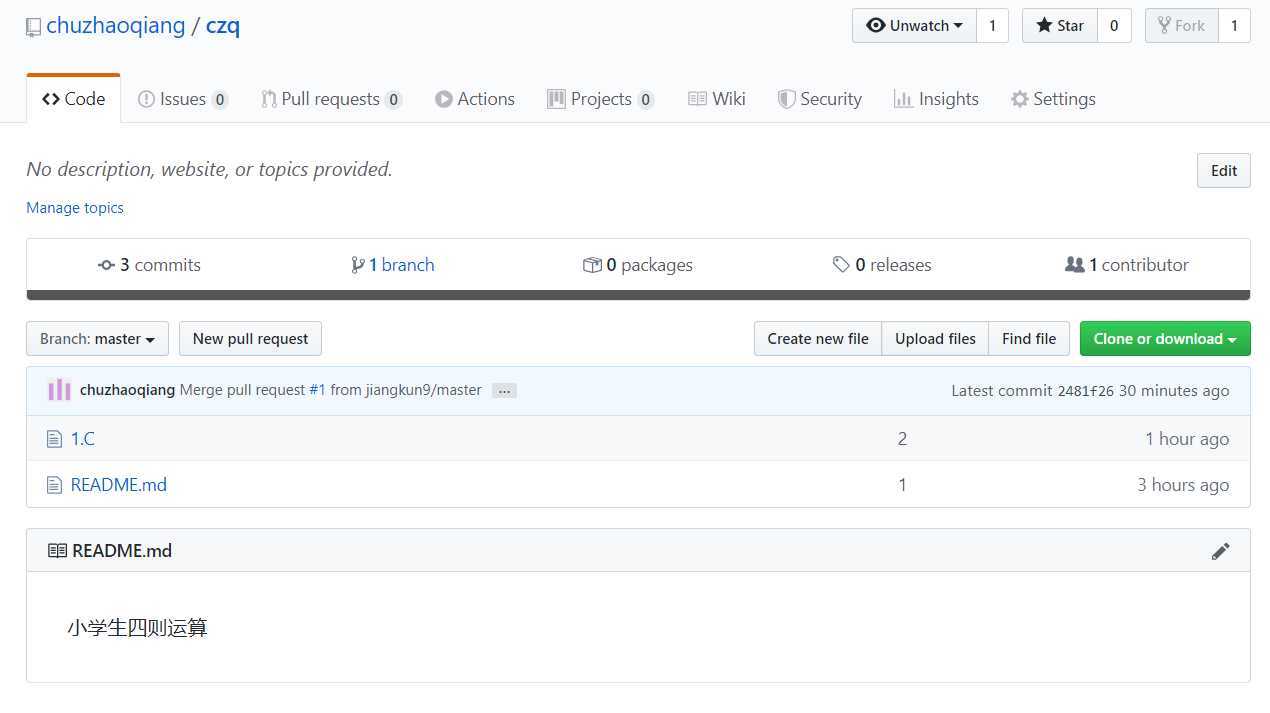Open the Actions tab
Viewport: 1270px width, 713px height.
pos(475,99)
